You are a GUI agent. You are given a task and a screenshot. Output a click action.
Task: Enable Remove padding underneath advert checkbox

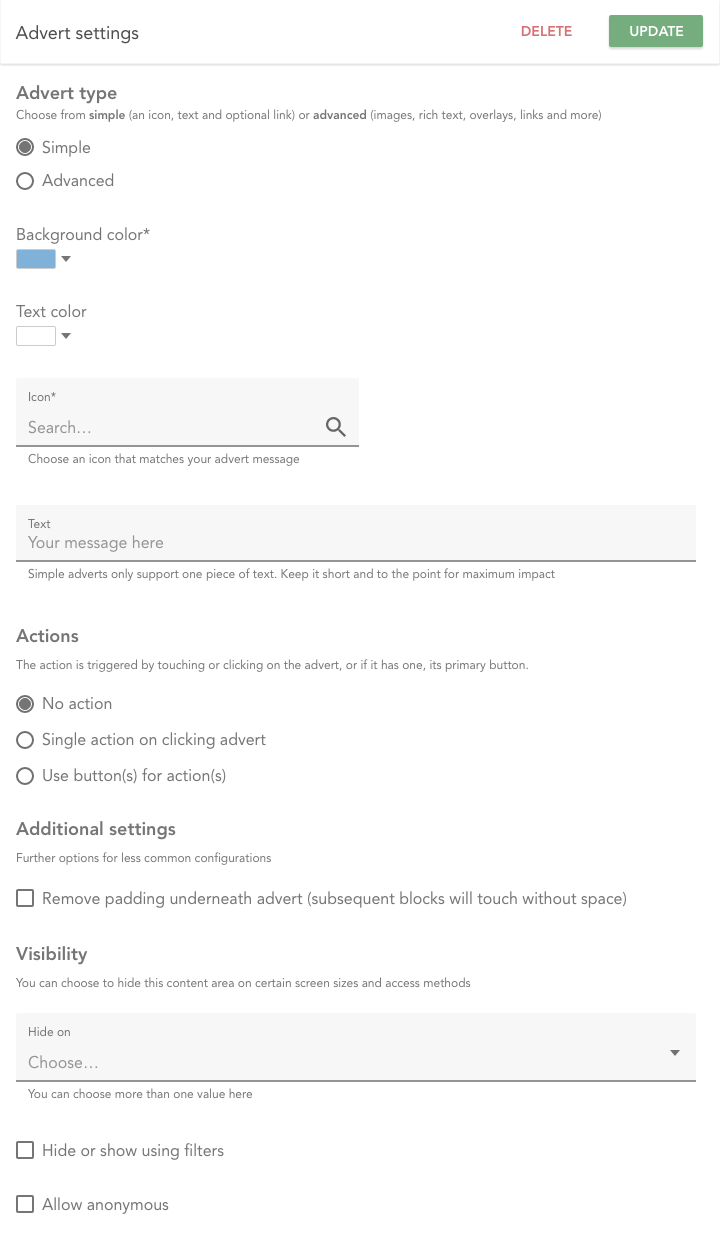point(26,899)
